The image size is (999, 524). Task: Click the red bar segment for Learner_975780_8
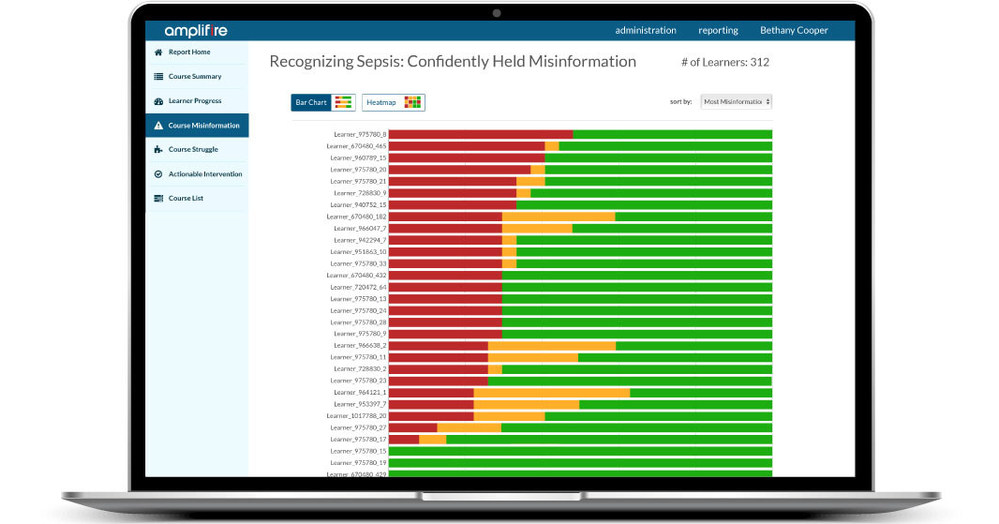pos(480,134)
